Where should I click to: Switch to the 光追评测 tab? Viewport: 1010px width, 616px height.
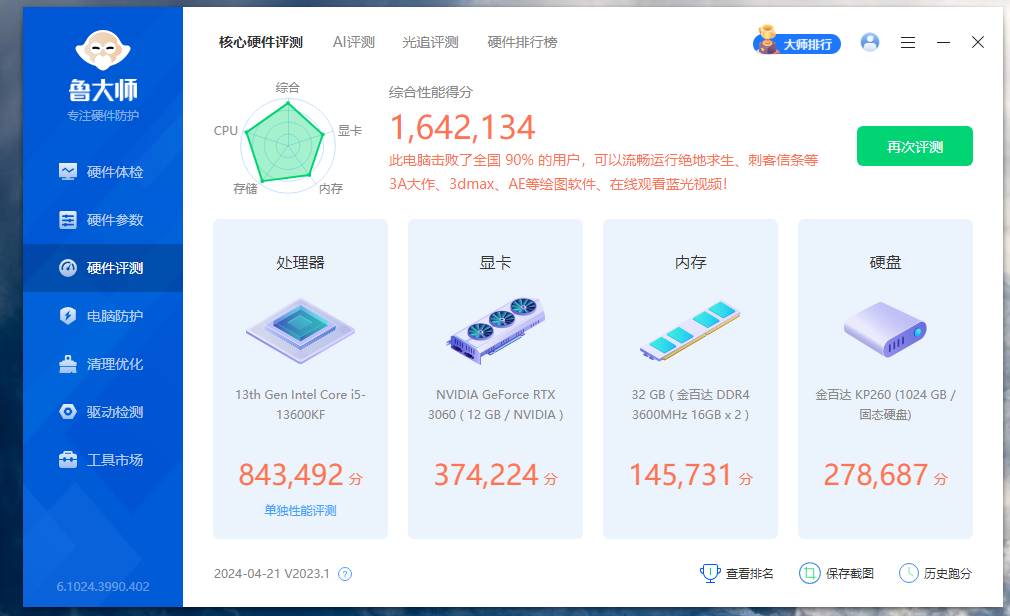[430, 43]
